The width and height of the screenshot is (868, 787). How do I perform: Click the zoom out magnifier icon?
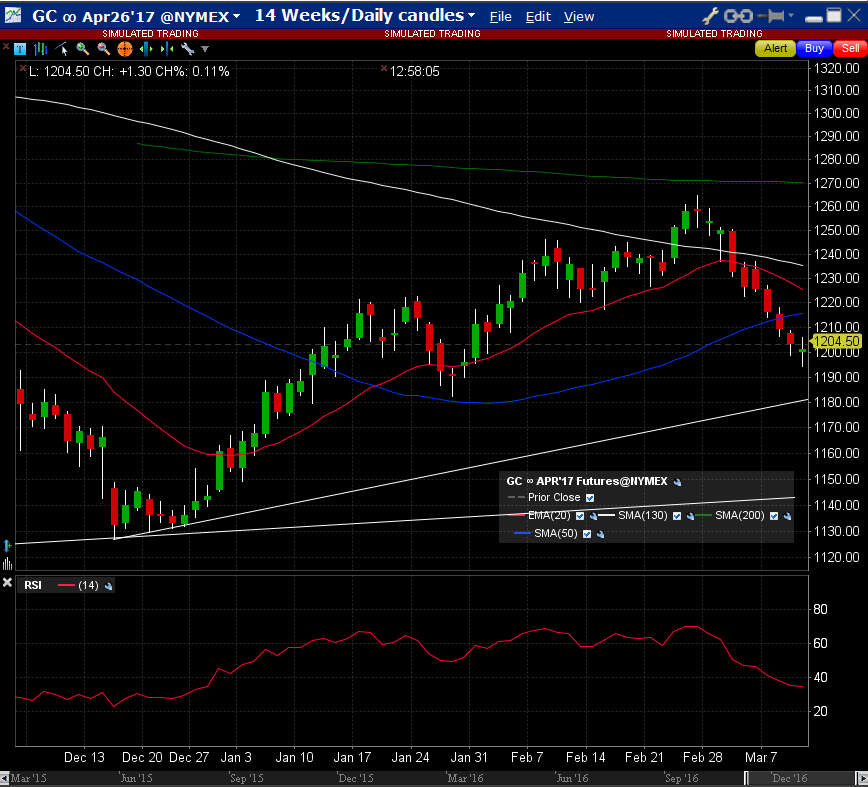tap(103, 49)
